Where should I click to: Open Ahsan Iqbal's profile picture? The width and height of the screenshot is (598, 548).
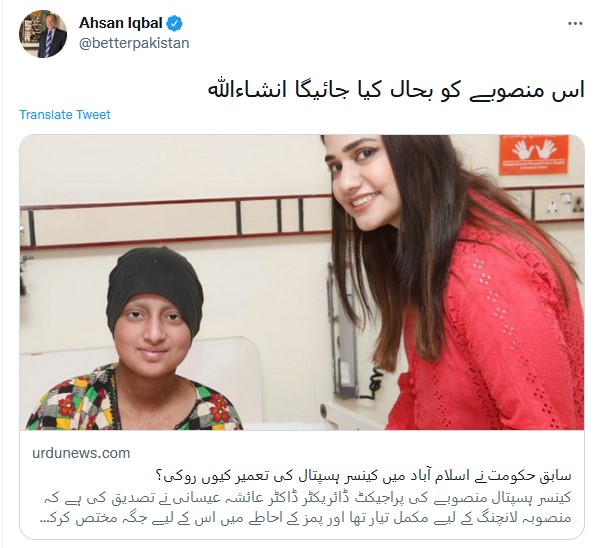coord(43,34)
